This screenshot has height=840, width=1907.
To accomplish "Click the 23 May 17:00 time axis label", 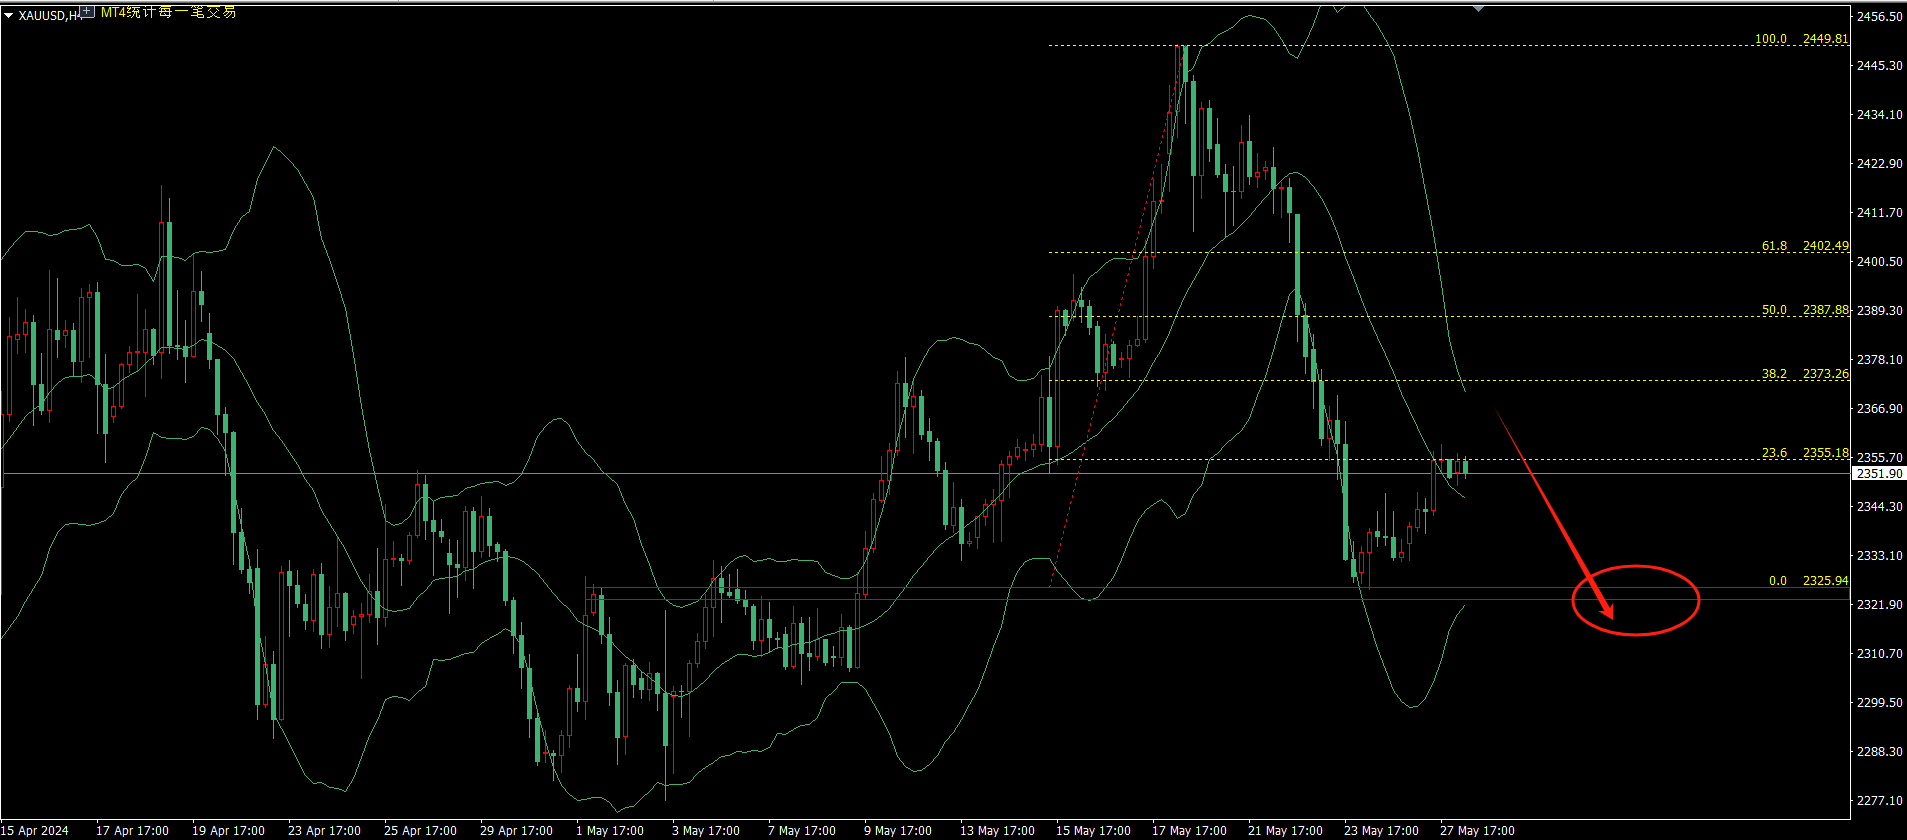I will (x=1381, y=831).
